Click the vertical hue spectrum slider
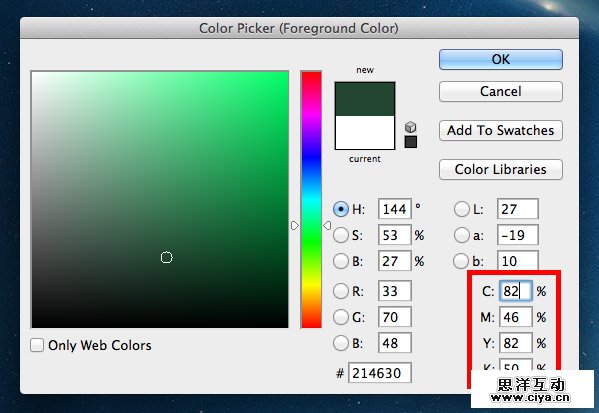599x413 pixels. point(311,199)
